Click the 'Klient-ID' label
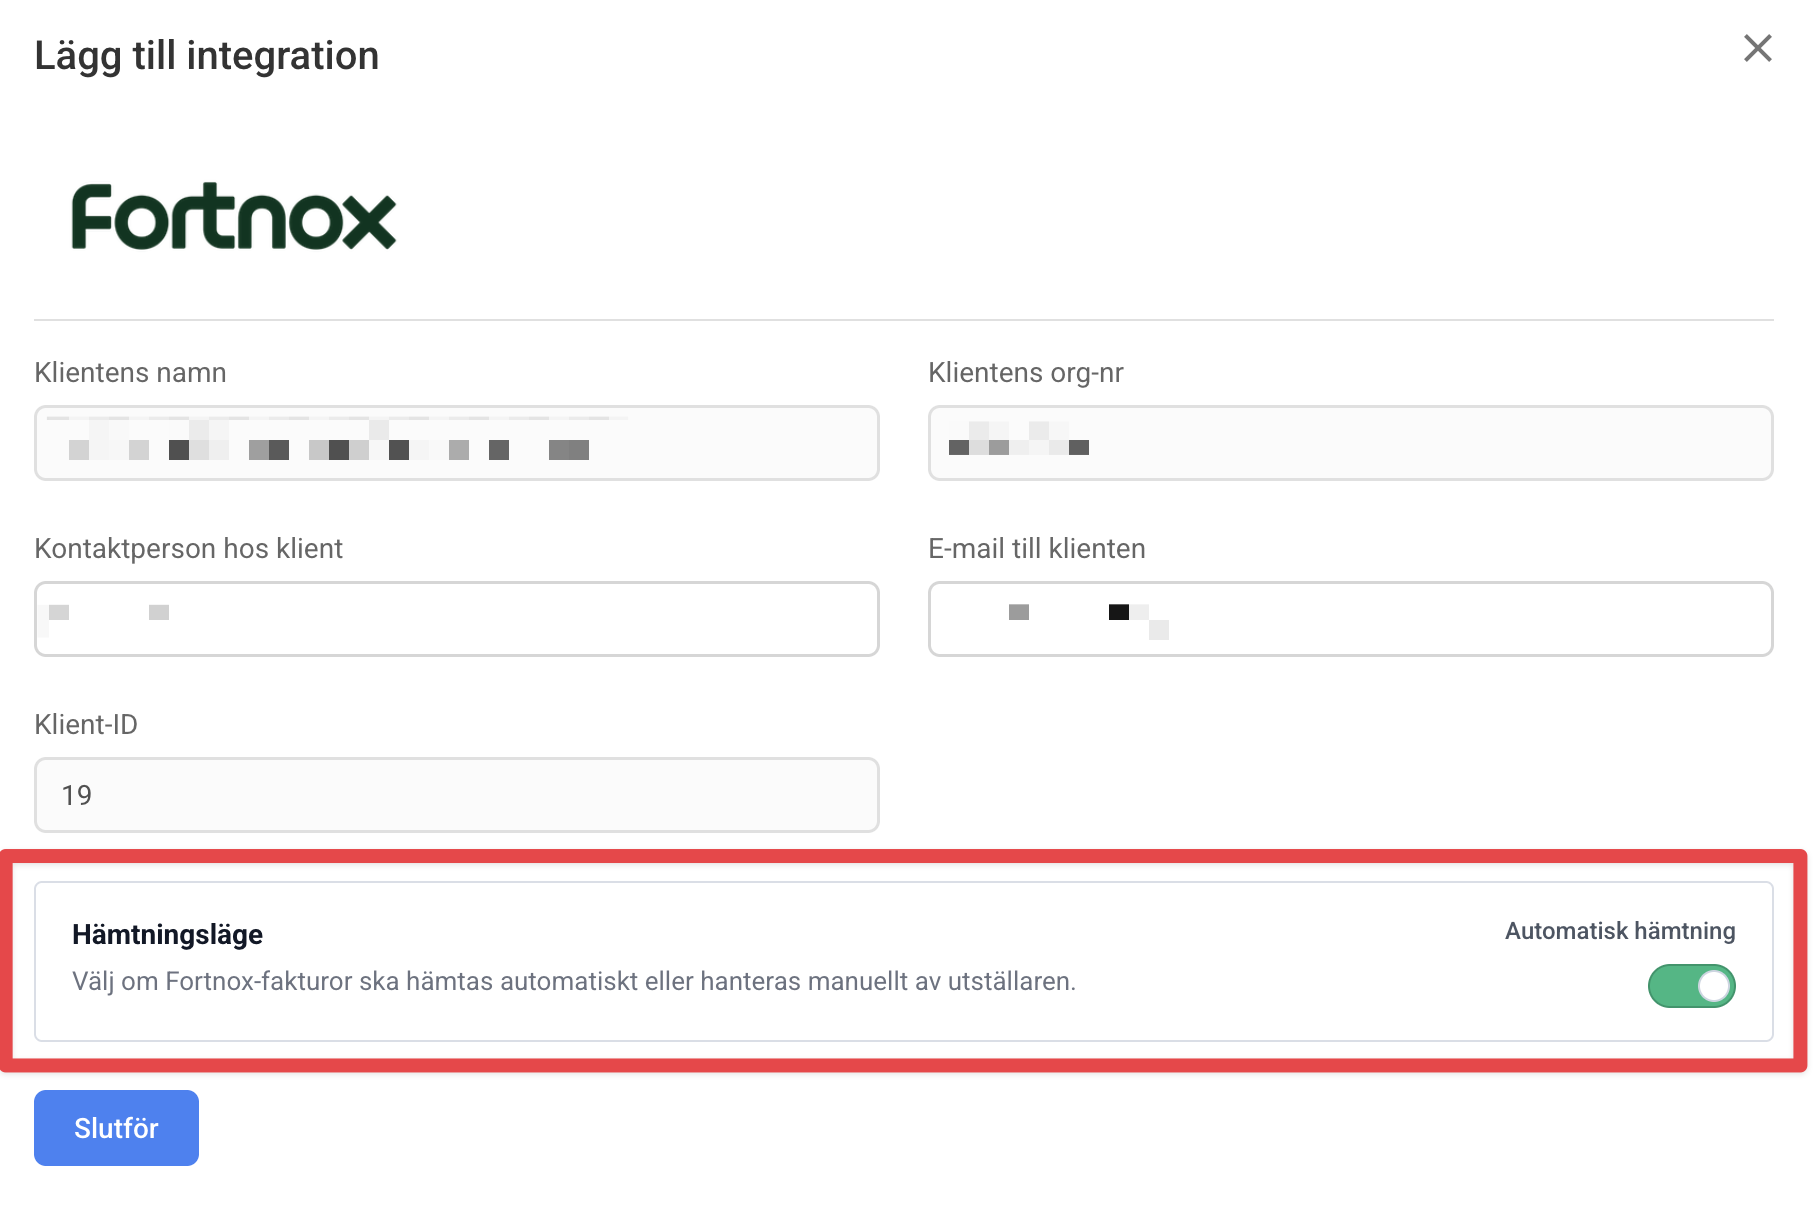 (x=86, y=725)
